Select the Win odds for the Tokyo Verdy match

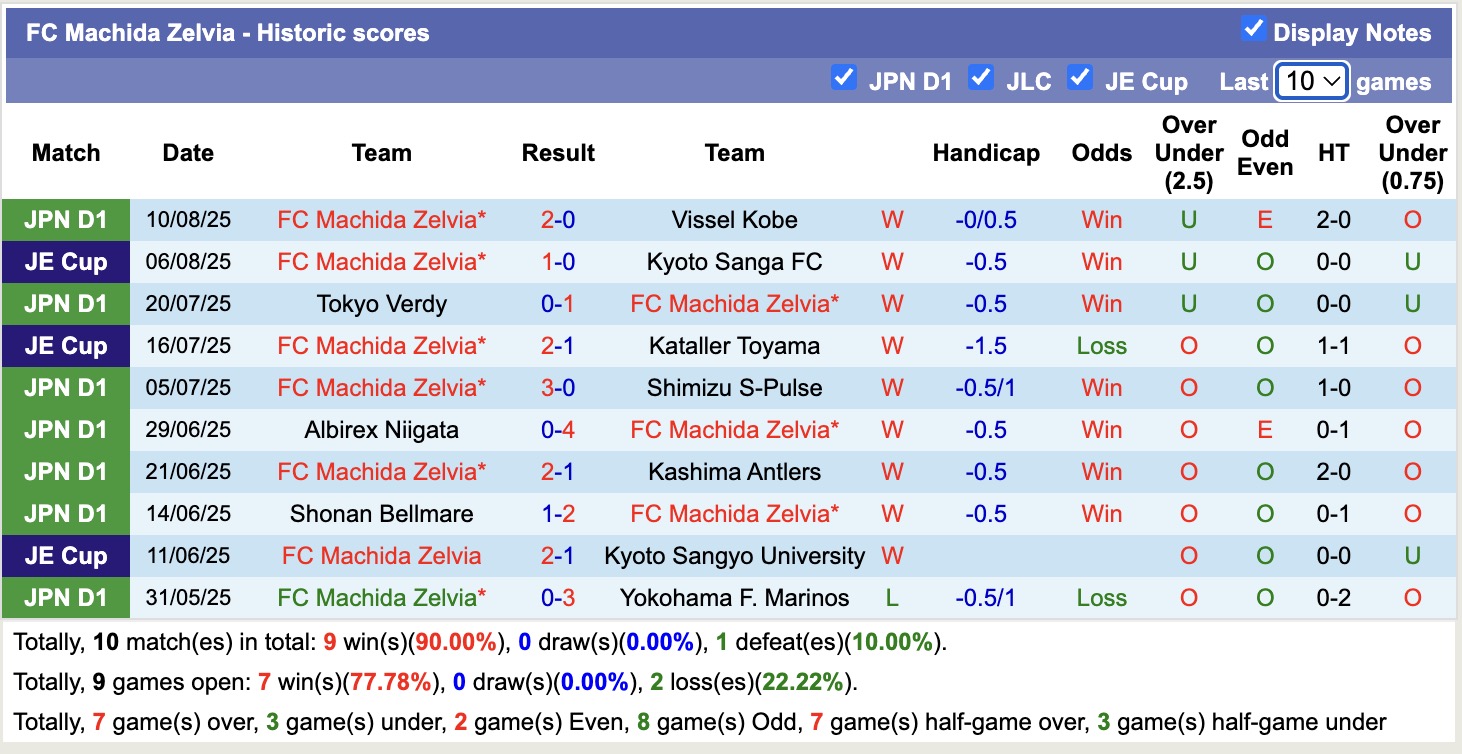[x=1100, y=303]
